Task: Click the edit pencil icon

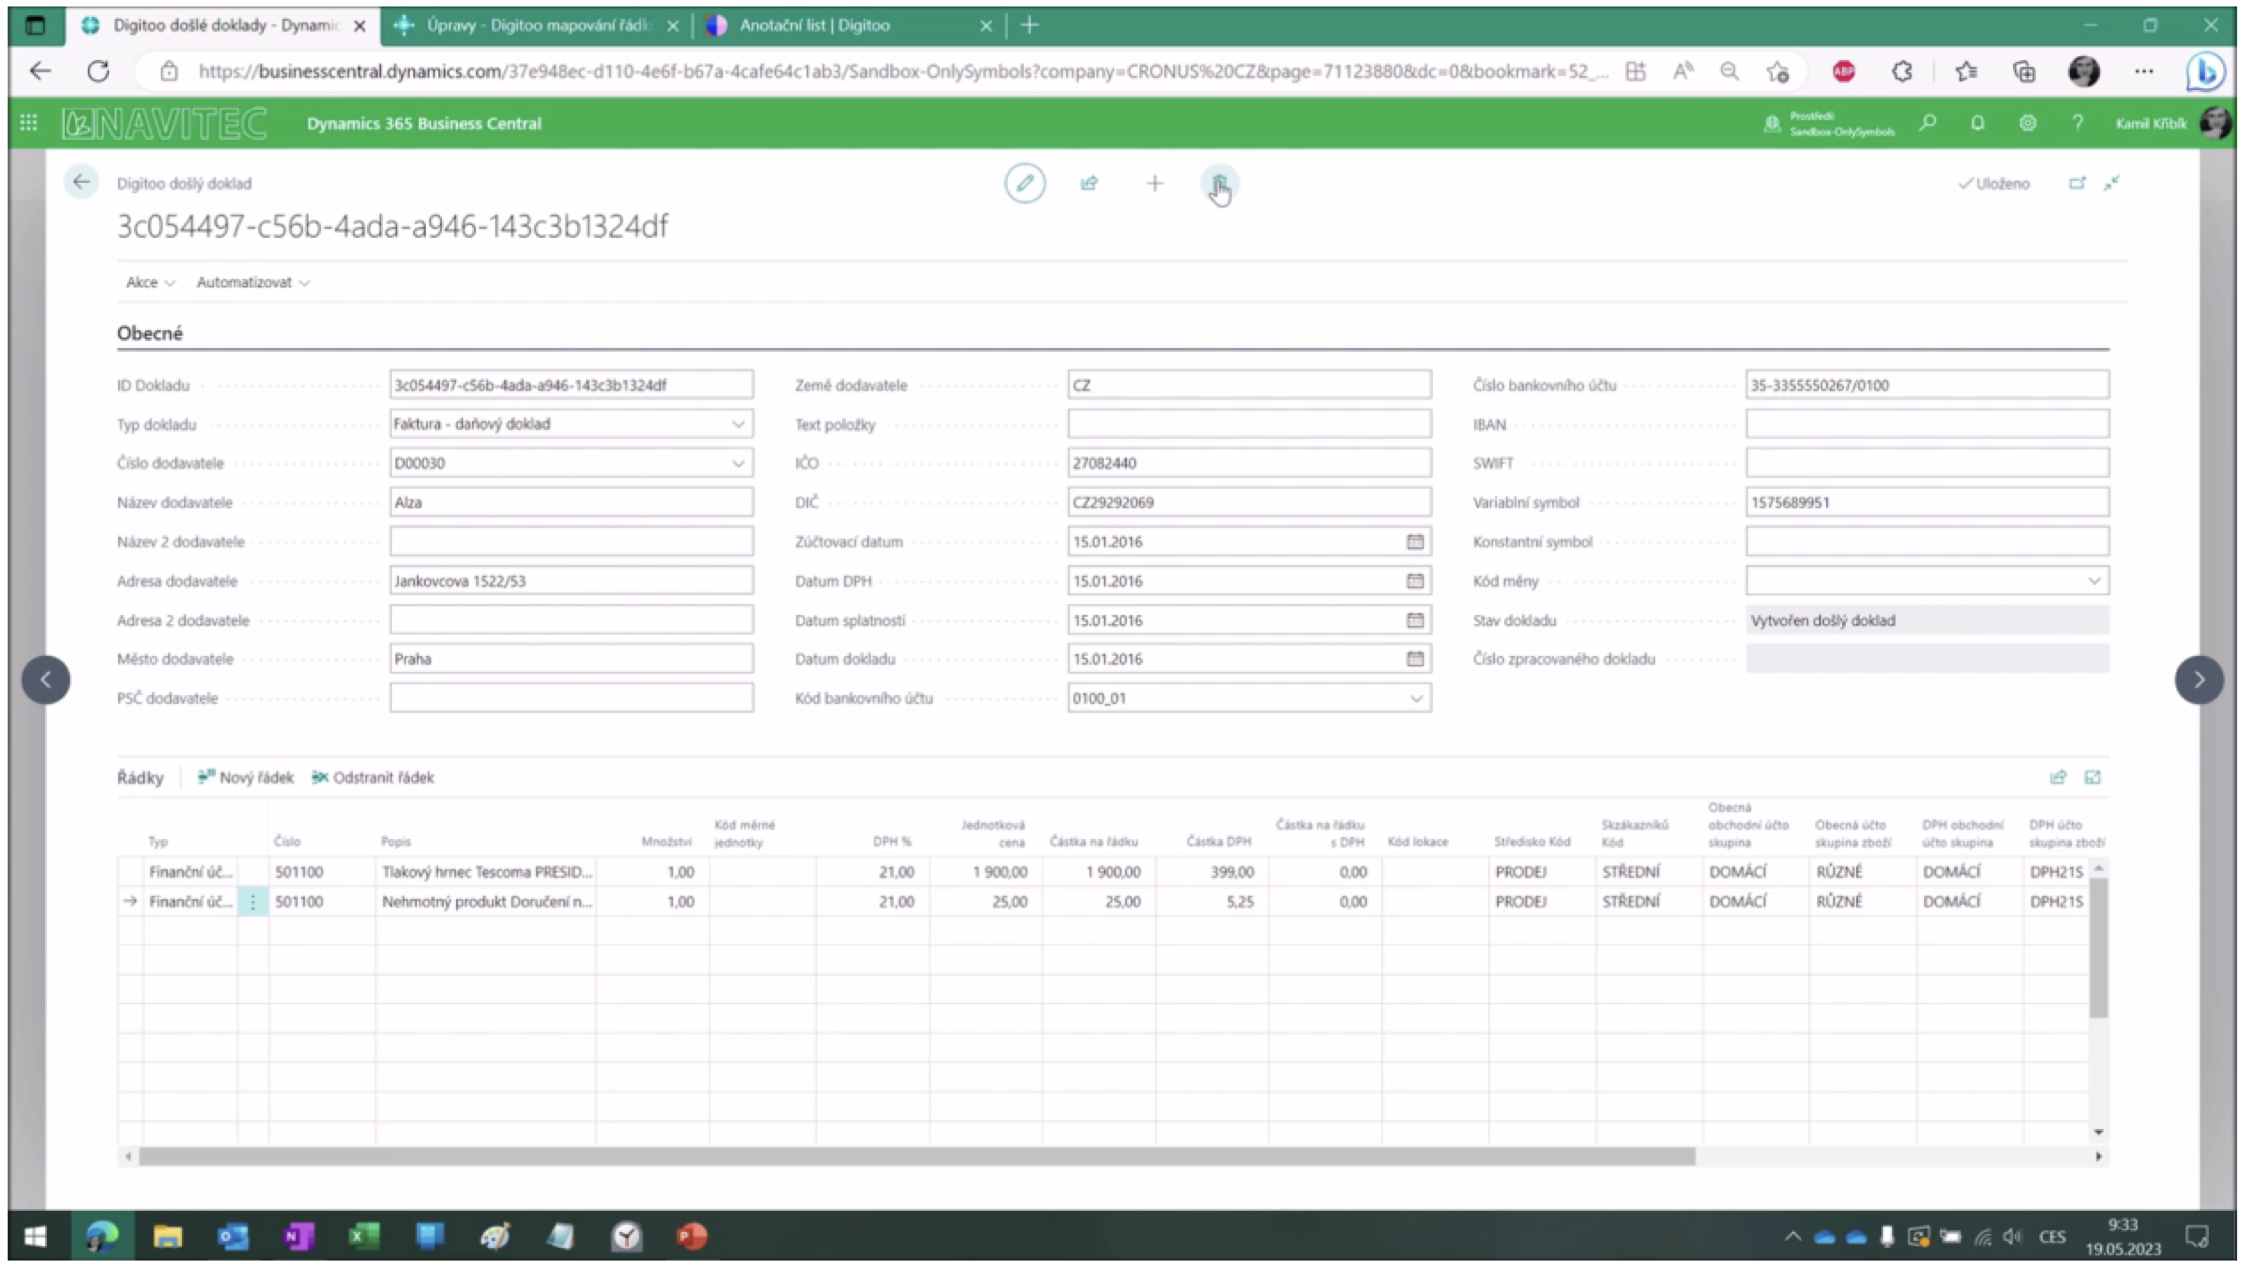Action: pyautogui.click(x=1024, y=184)
